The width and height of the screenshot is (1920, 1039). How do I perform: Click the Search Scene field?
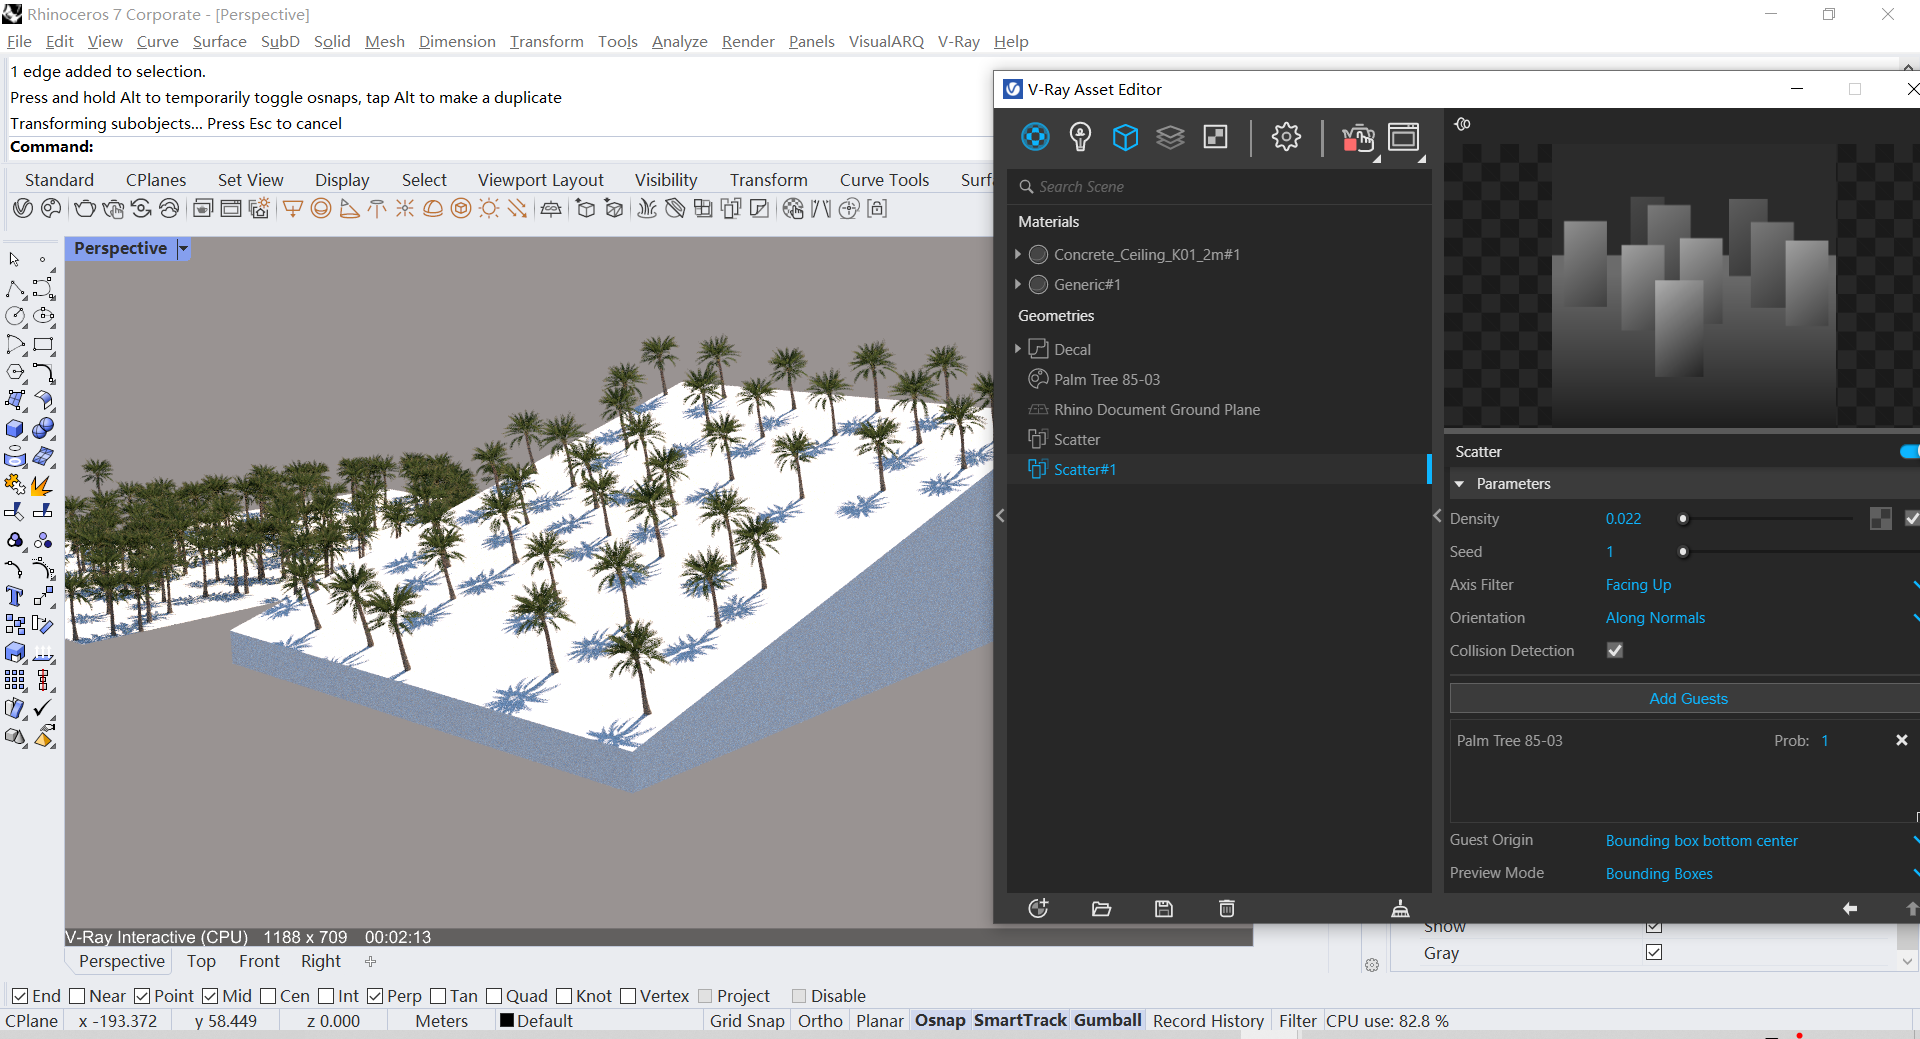point(1222,187)
